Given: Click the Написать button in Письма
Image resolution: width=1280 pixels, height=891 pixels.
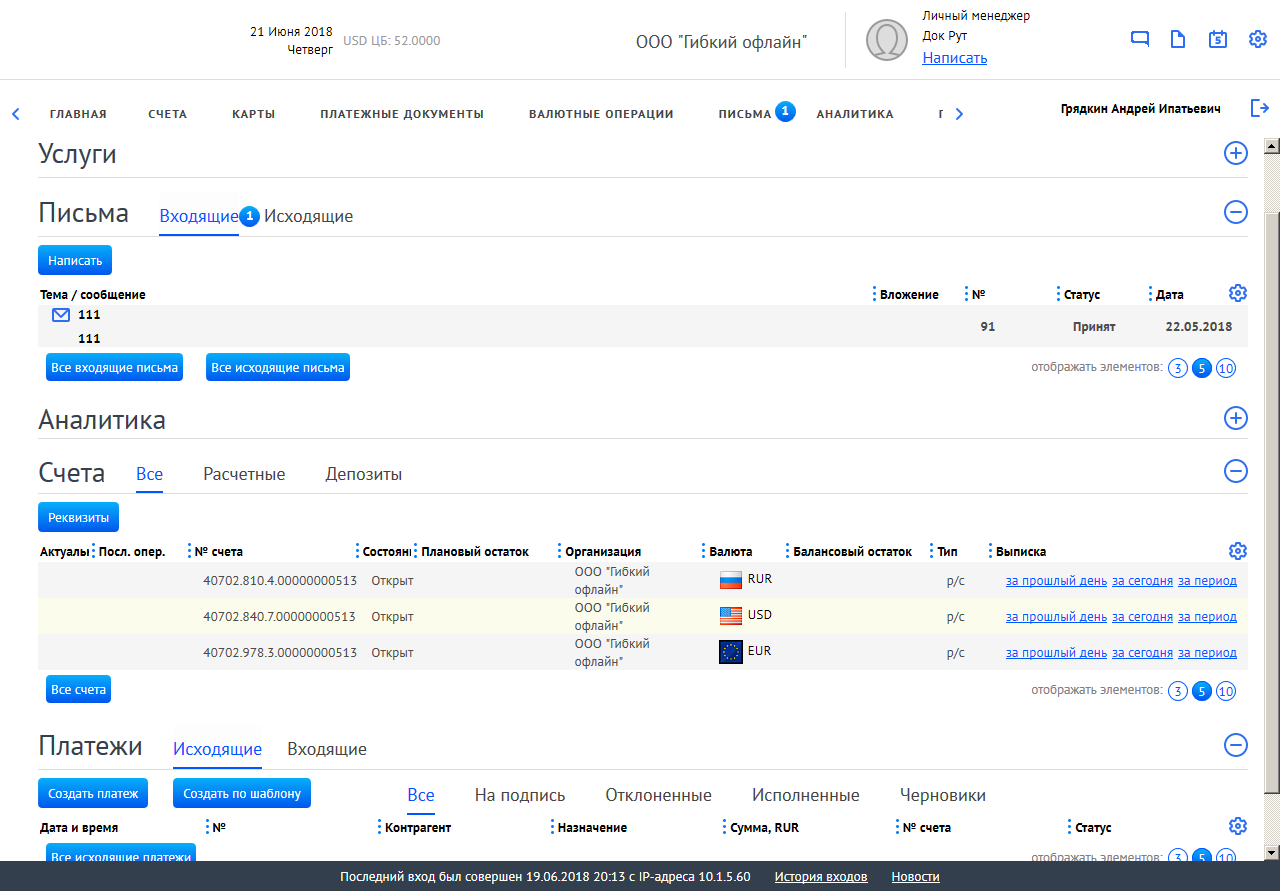Looking at the screenshot, I should [75, 260].
